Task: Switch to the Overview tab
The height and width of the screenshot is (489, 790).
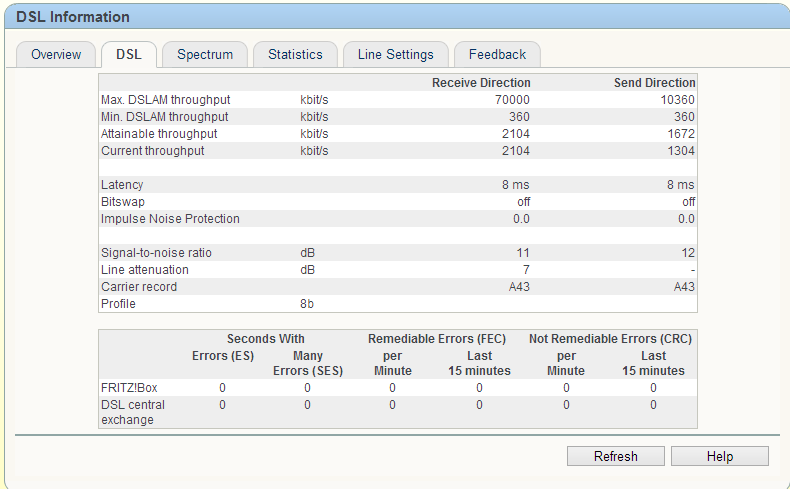Action: click(x=56, y=54)
